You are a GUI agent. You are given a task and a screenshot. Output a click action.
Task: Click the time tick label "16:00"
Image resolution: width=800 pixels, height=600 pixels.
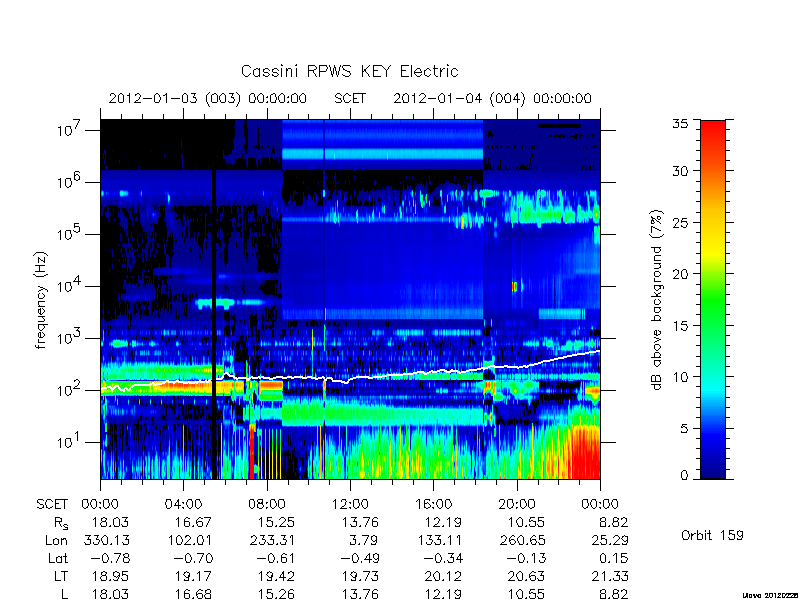433,504
